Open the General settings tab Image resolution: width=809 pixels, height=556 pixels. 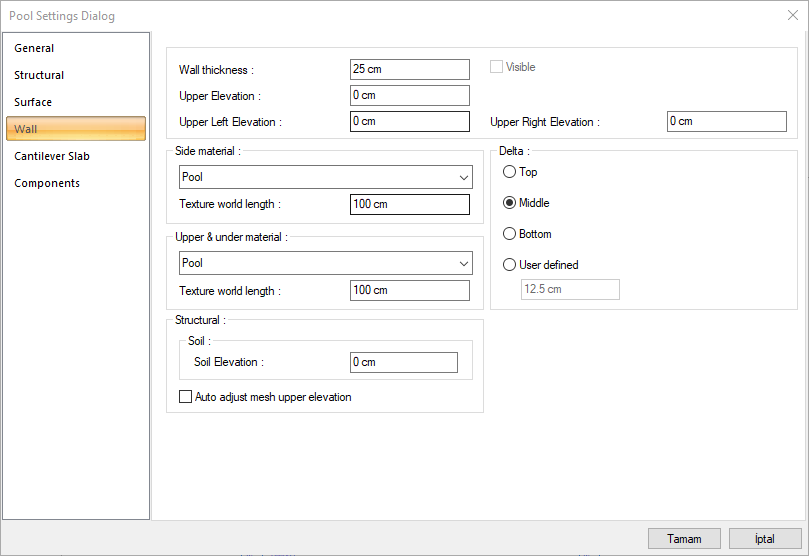click(34, 48)
